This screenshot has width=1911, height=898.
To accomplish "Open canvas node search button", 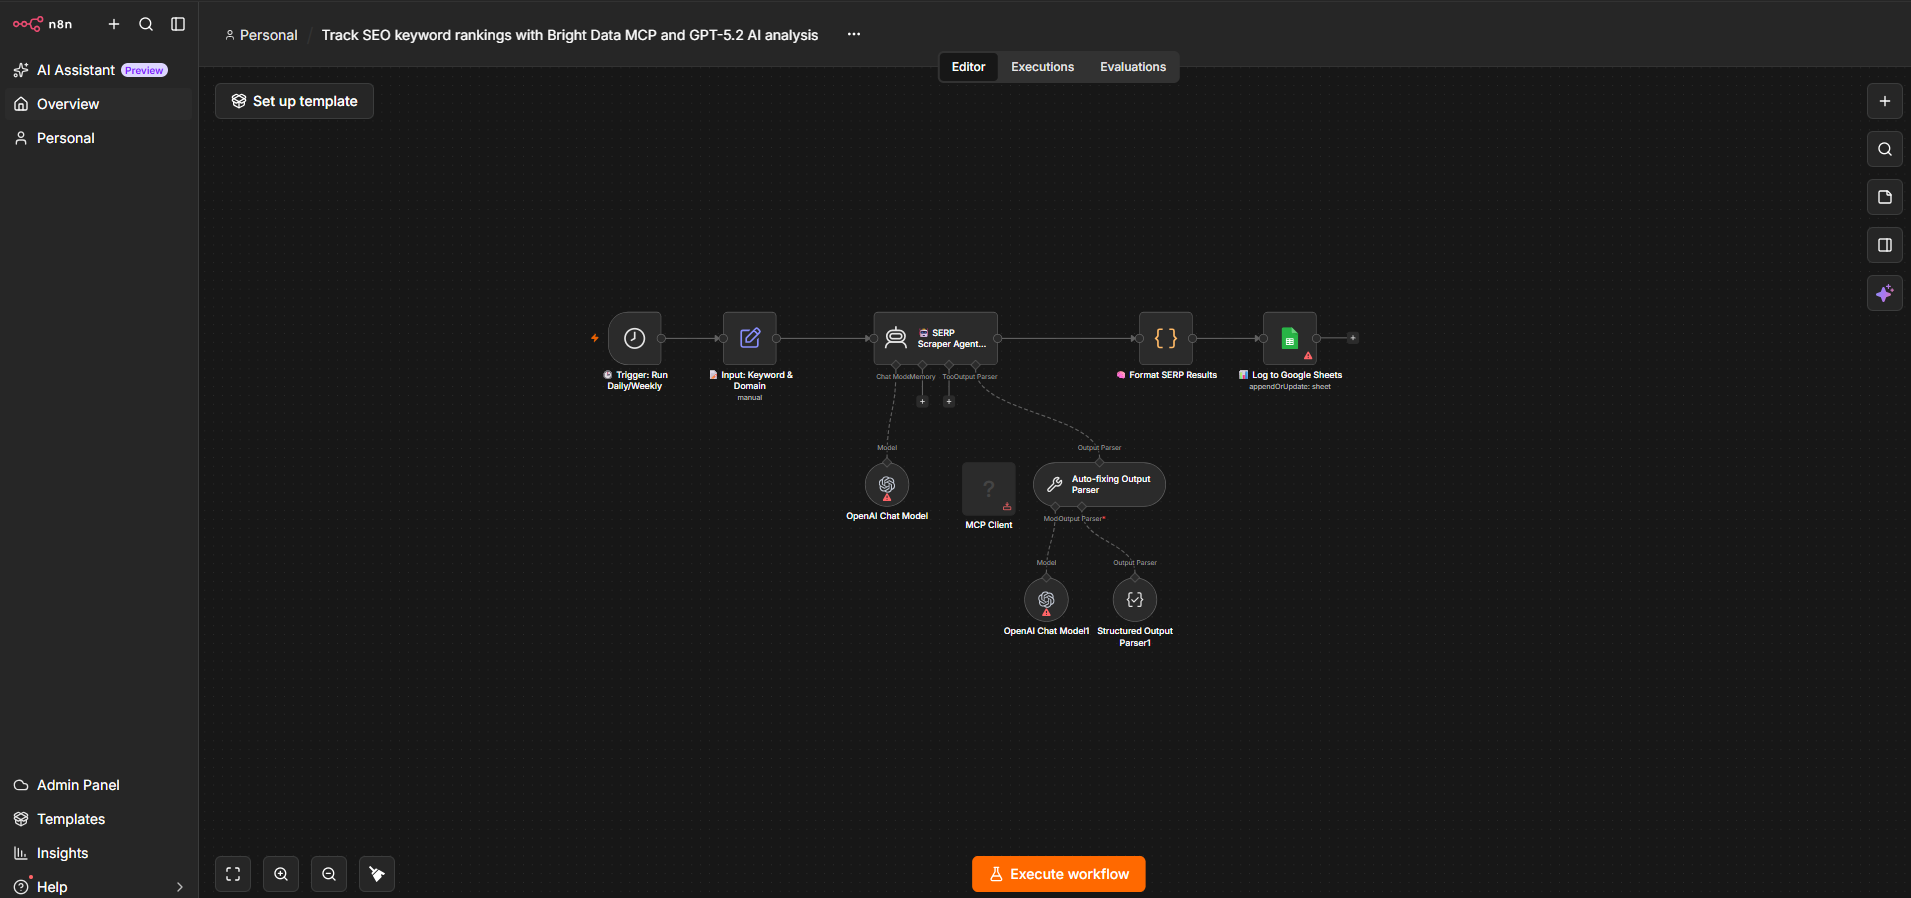I will coord(1885,149).
